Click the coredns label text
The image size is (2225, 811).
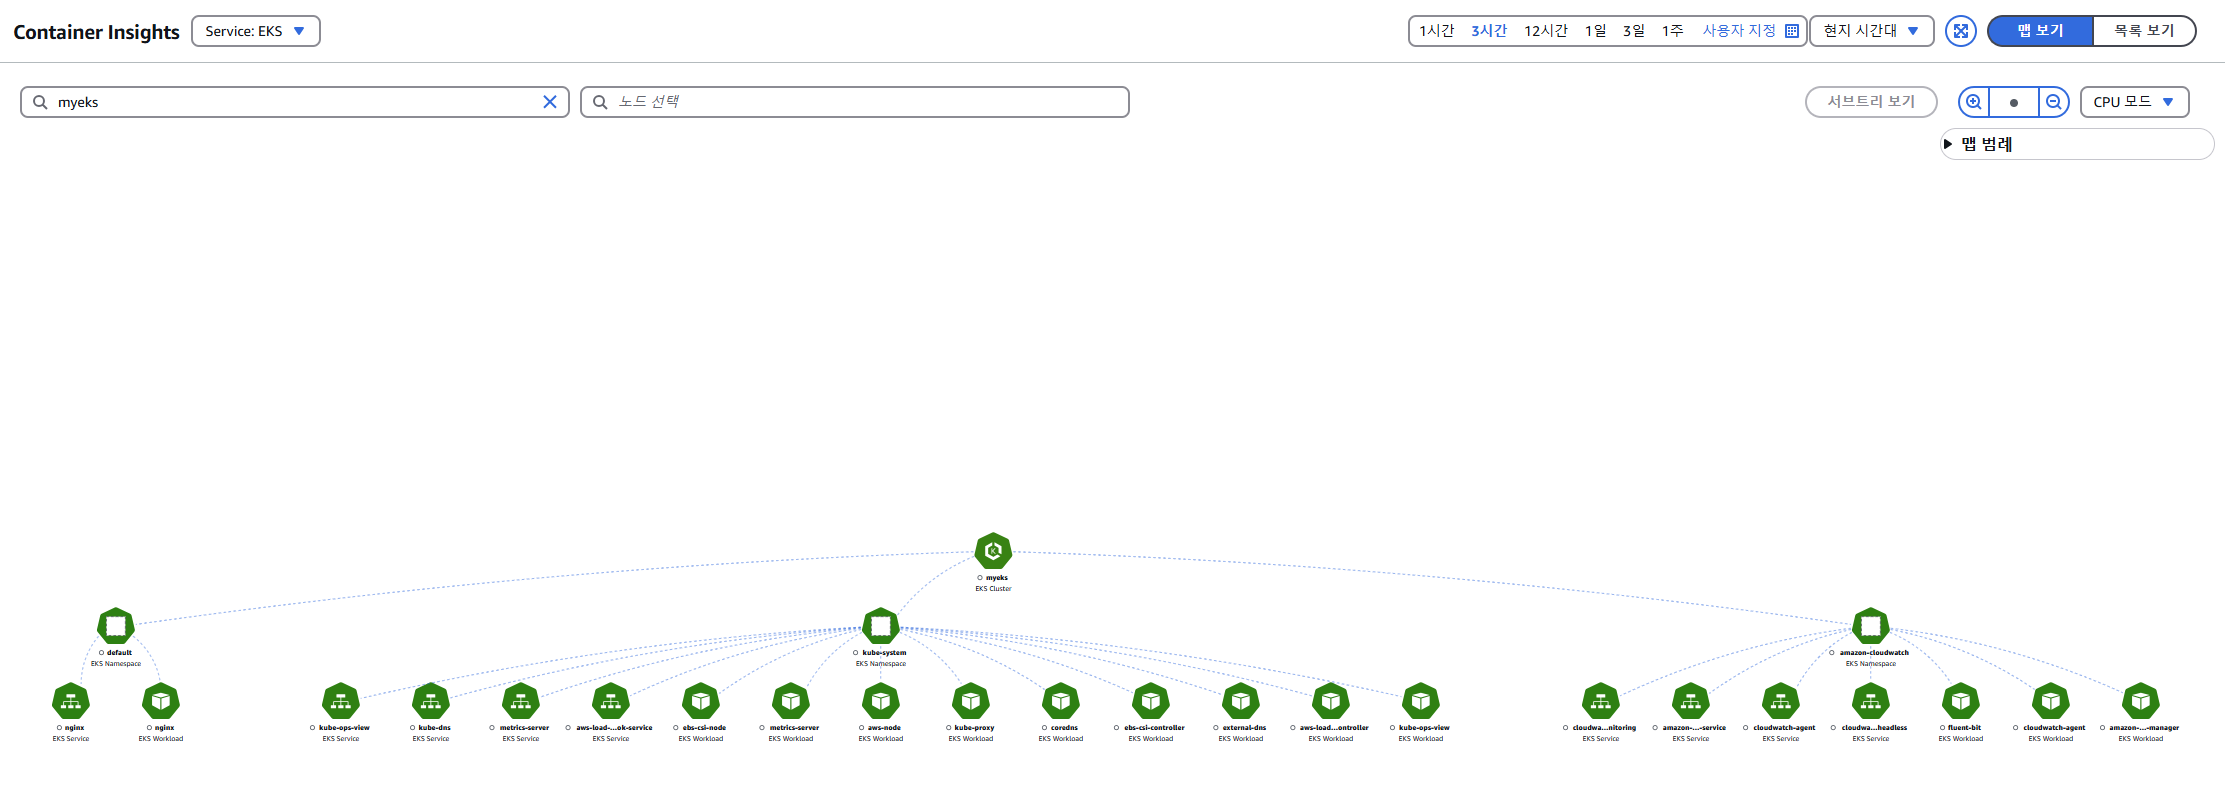point(1064,728)
